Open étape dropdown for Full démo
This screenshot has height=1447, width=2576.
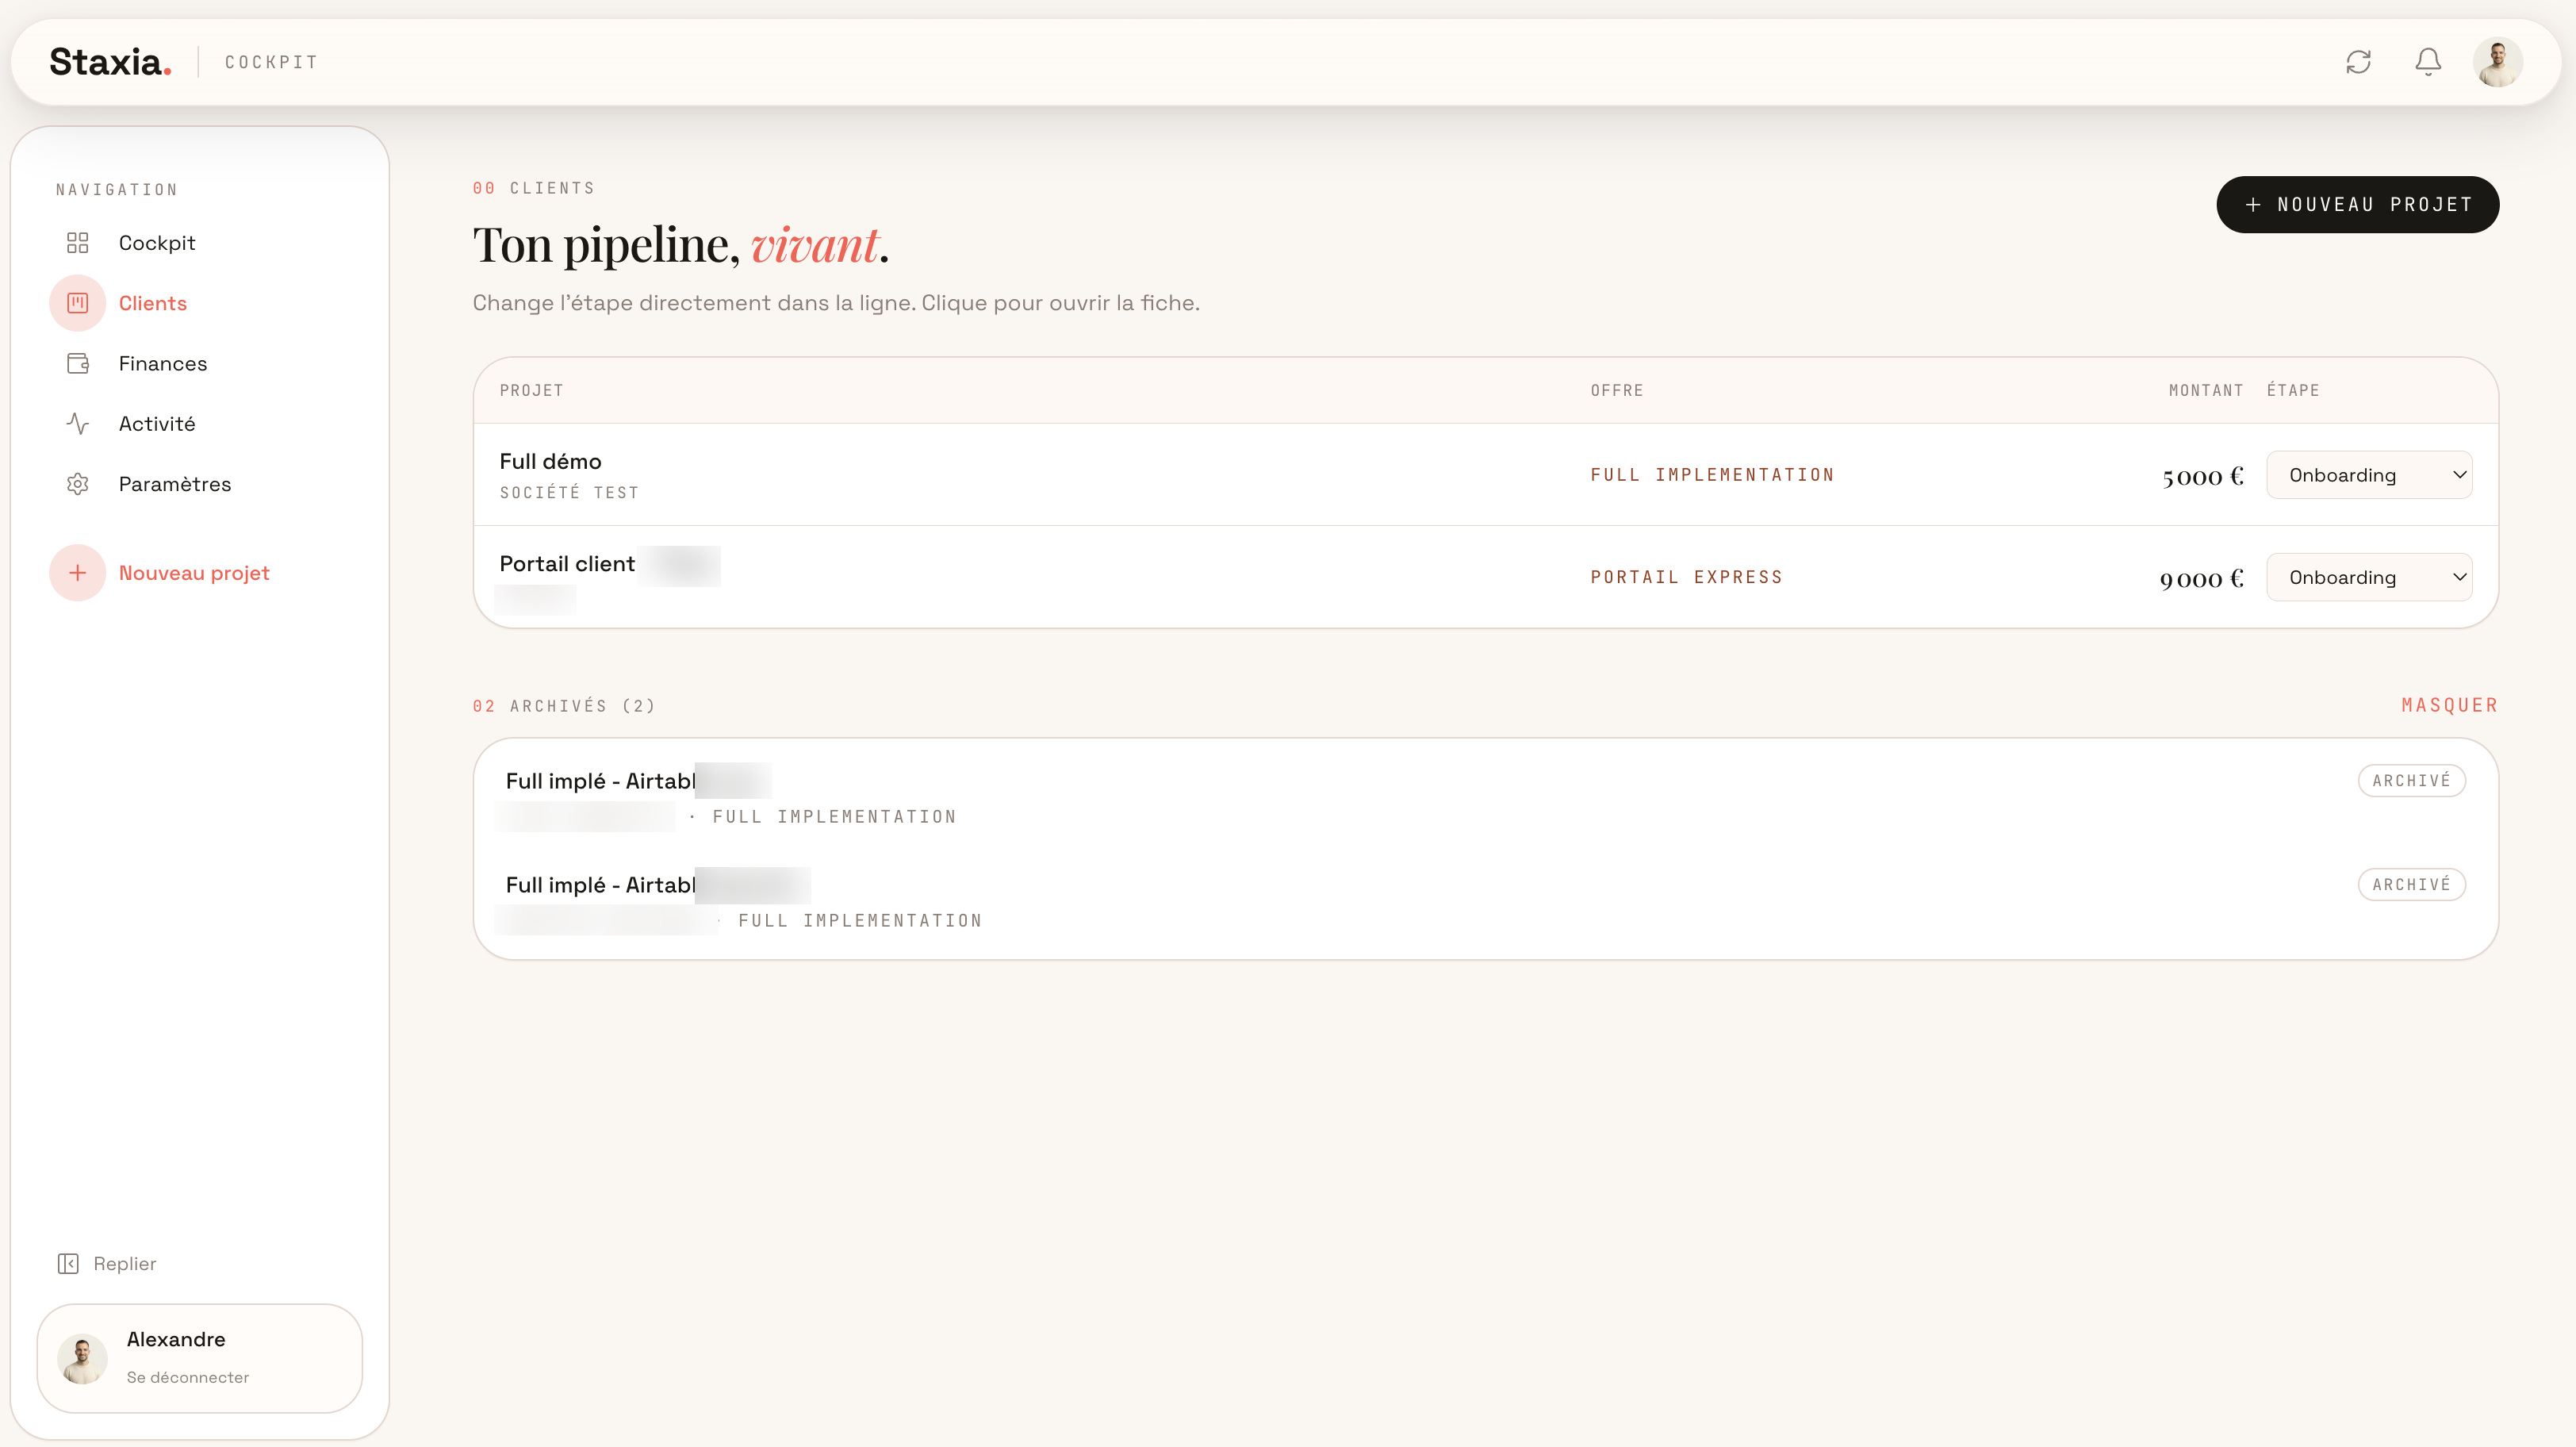(x=2369, y=475)
